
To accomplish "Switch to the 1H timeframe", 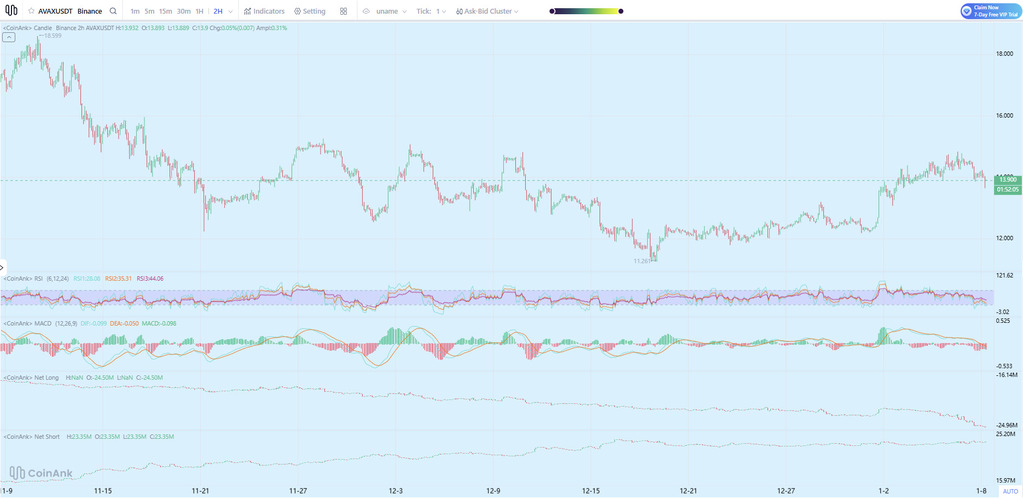I will [200, 11].
